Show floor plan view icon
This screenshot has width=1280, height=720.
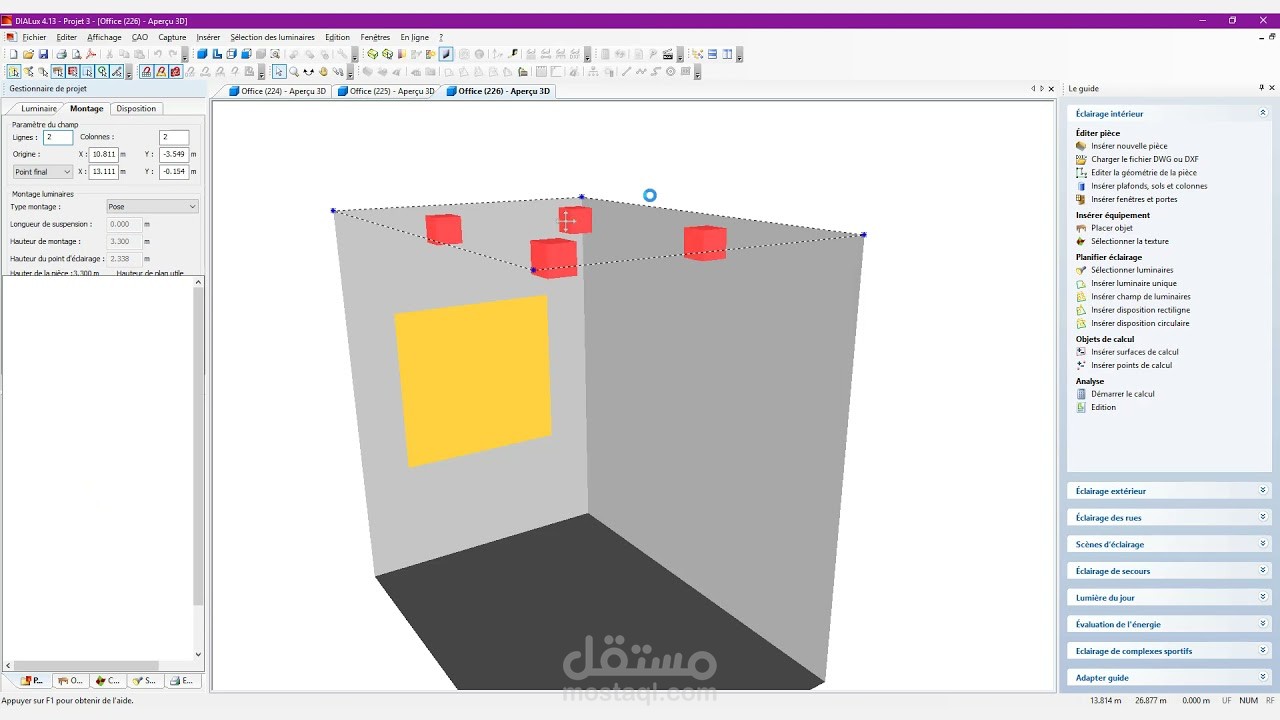[217, 54]
